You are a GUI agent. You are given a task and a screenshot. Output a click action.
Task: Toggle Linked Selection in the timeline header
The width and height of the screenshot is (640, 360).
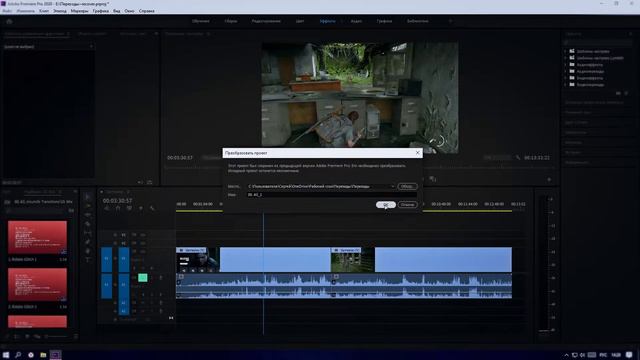[129, 208]
